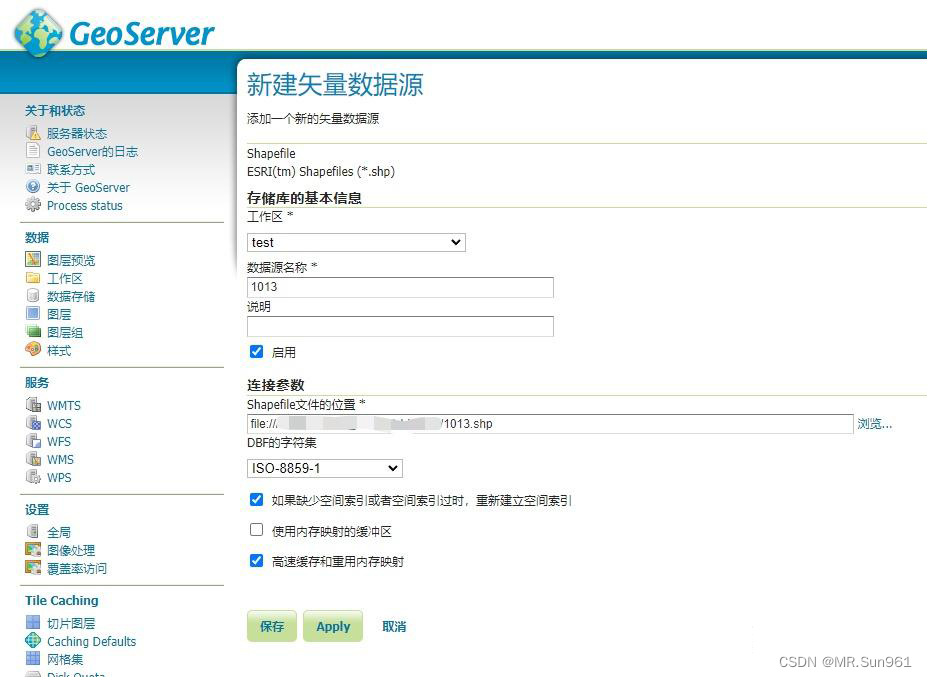The width and height of the screenshot is (927, 677).
Task: Click the 服务器状态 flask icon
Action: (x=32, y=133)
